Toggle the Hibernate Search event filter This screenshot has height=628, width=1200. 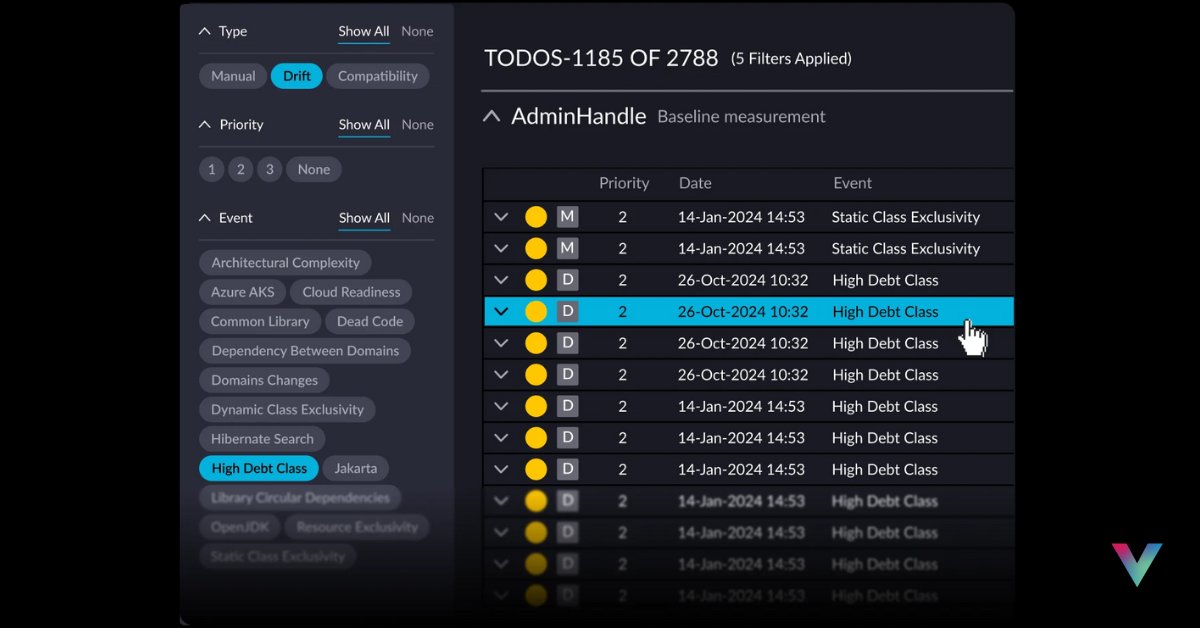click(x=262, y=439)
